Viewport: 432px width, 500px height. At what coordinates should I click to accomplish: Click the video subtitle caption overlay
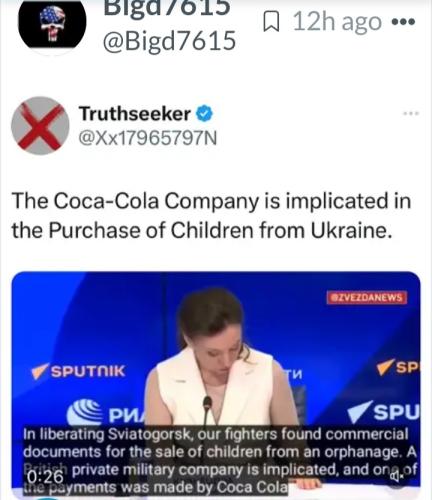pyautogui.click(x=220, y=461)
